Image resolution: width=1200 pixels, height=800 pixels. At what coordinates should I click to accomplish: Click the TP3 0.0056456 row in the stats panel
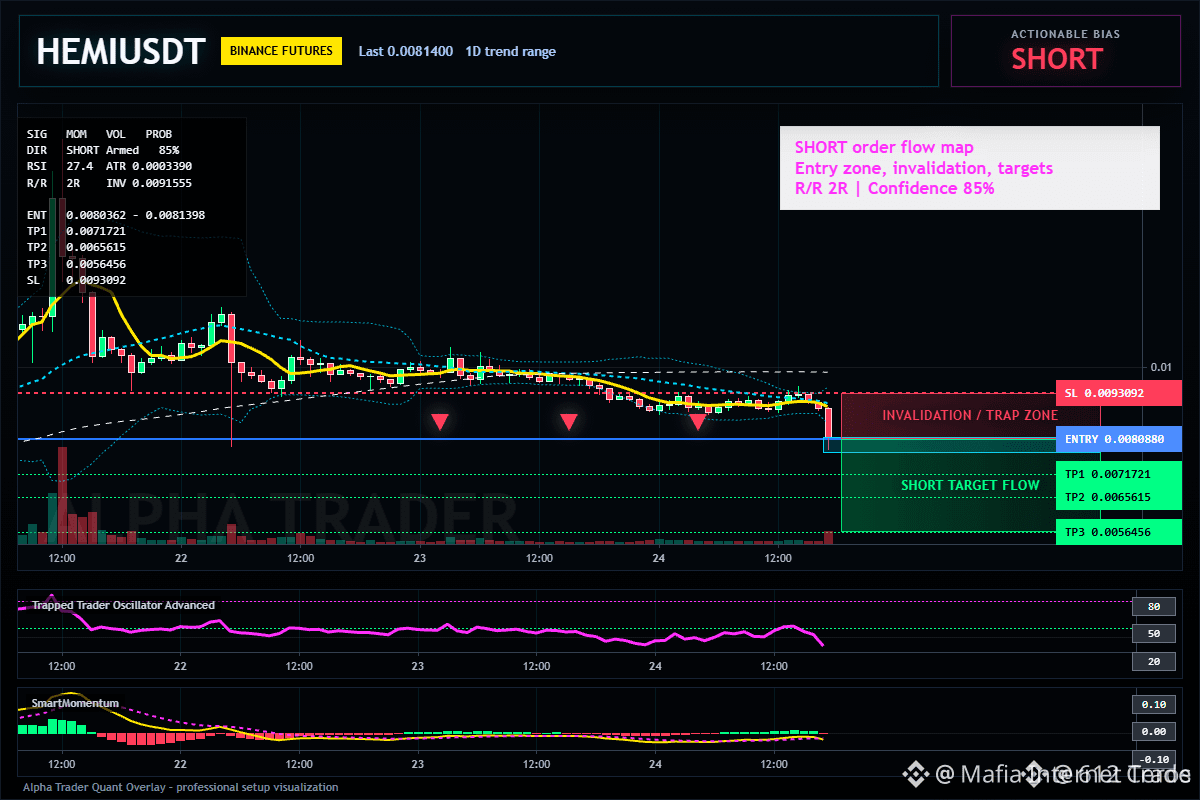click(76, 264)
